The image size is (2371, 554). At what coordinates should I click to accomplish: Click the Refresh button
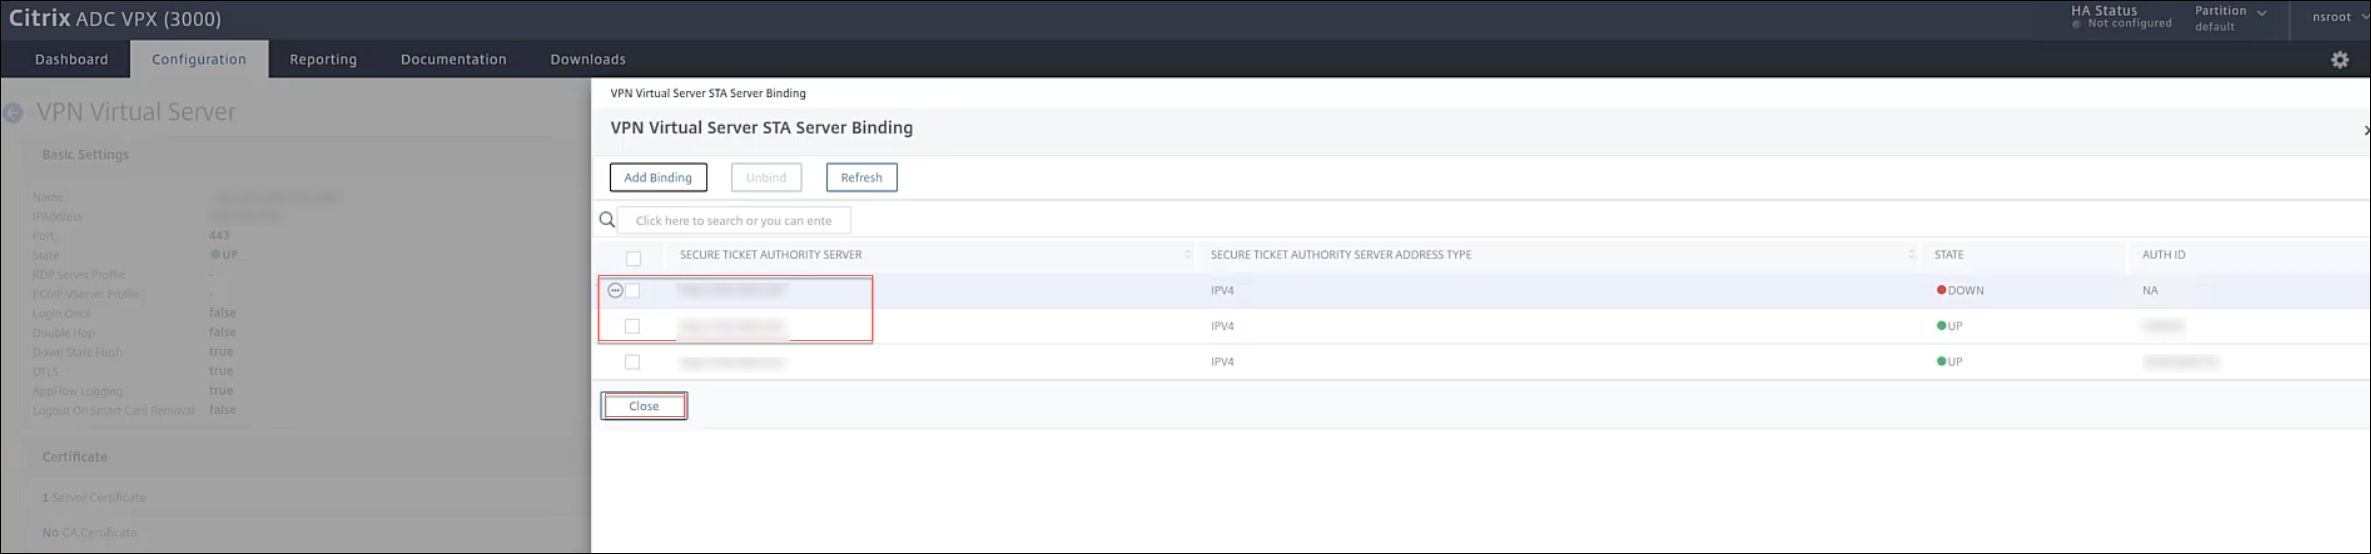click(x=861, y=178)
